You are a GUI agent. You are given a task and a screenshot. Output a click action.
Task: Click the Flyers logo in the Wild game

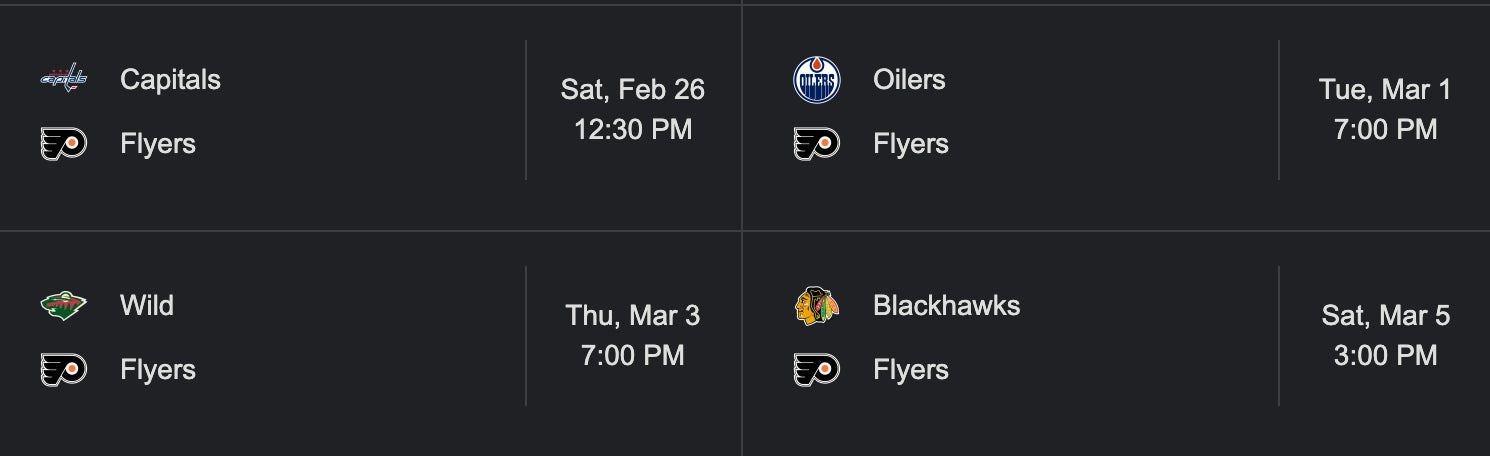[64, 370]
